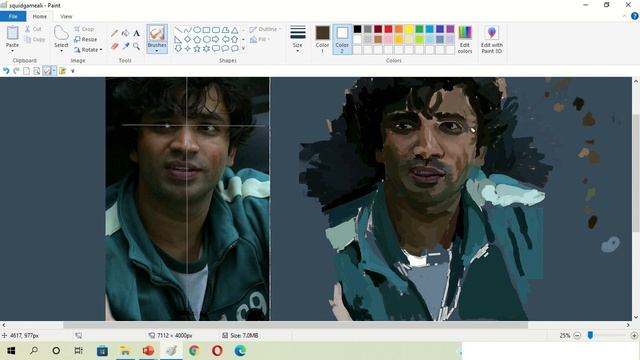Click the Copy button
This screenshot has height=360, width=640.
[x=35, y=39]
